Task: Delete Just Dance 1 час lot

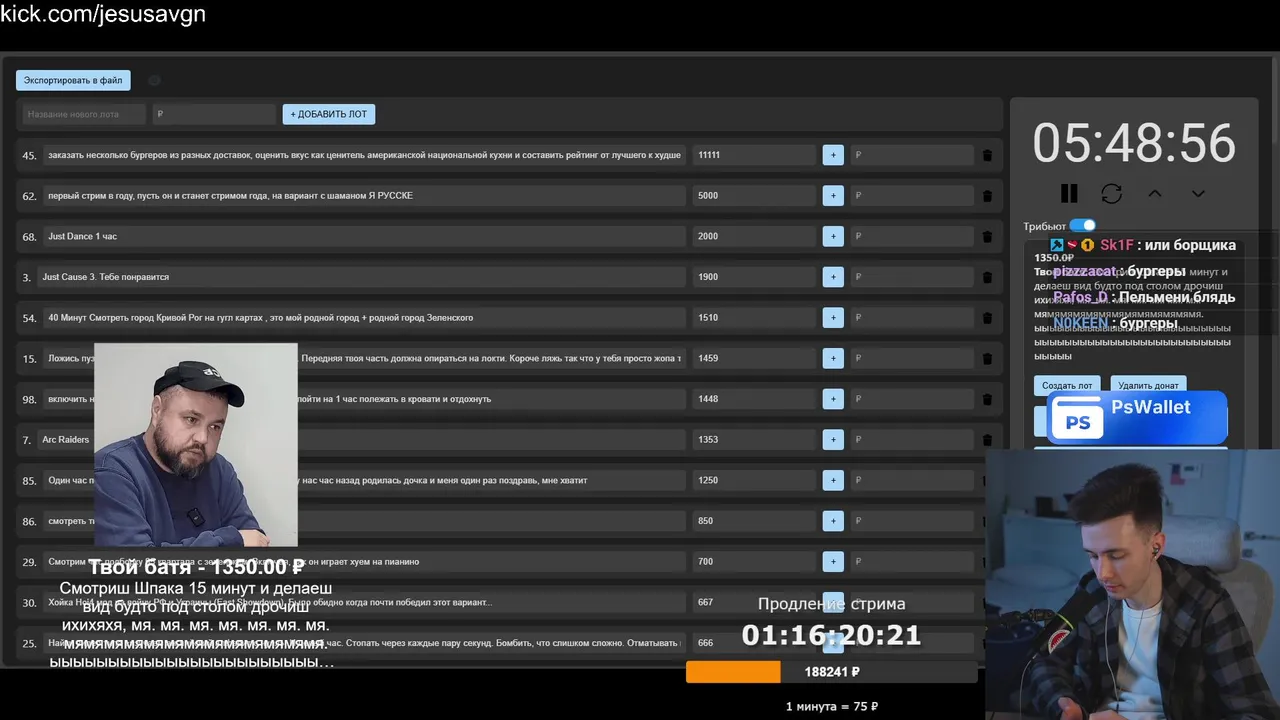Action: tap(987, 236)
